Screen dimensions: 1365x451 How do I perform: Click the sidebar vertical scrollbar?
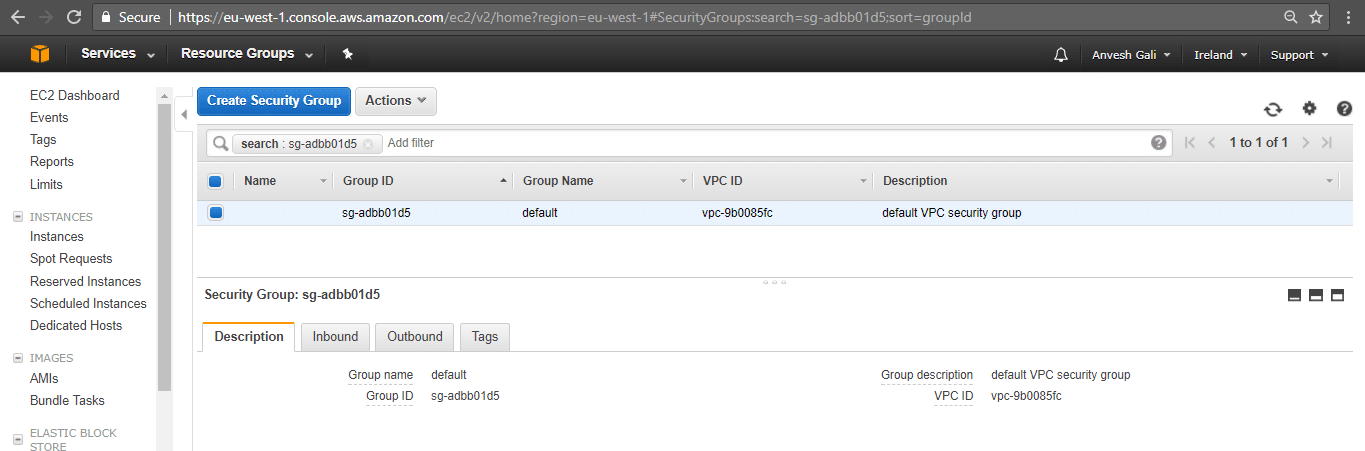point(165,245)
